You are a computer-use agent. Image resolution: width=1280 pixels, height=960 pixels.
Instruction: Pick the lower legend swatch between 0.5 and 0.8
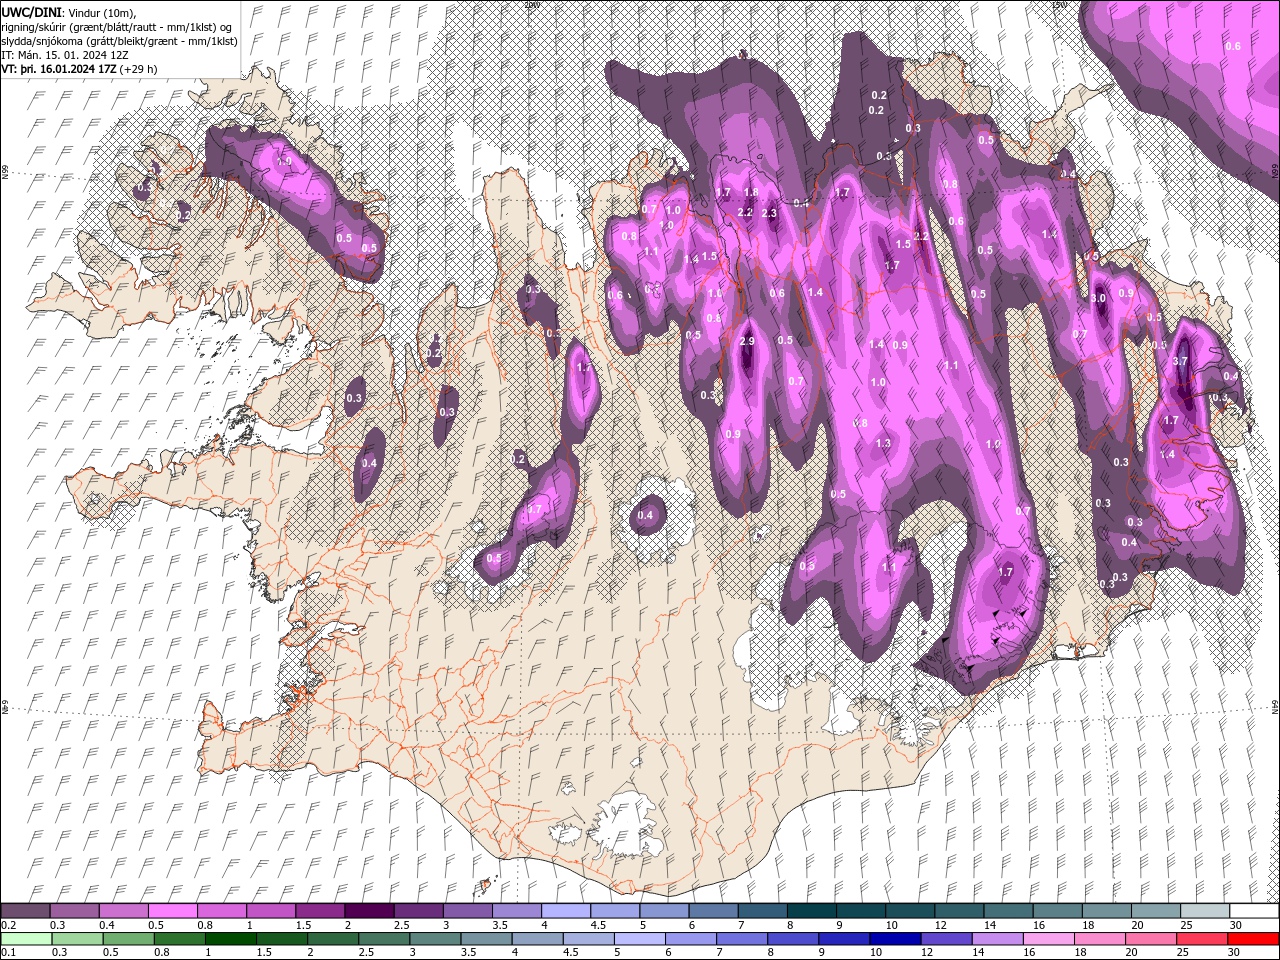point(128,939)
